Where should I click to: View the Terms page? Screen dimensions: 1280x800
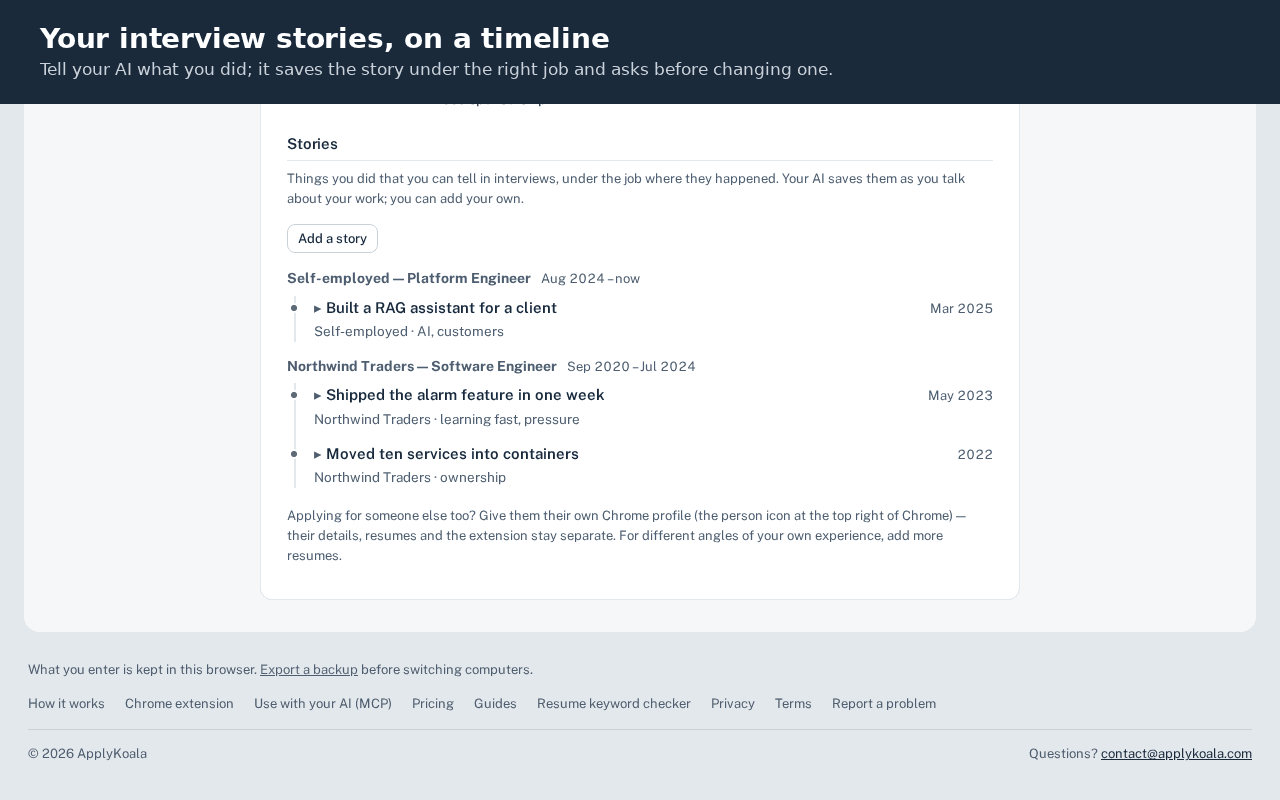point(793,704)
